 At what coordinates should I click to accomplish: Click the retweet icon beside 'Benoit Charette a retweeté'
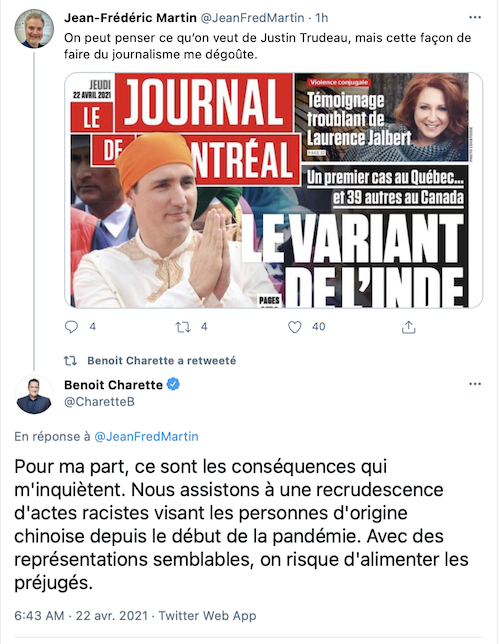click(70, 361)
